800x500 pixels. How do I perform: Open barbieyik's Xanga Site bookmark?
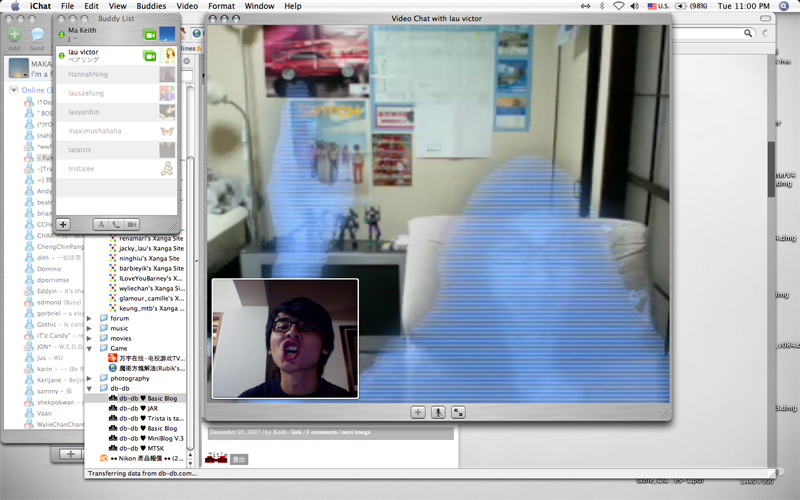(151, 268)
